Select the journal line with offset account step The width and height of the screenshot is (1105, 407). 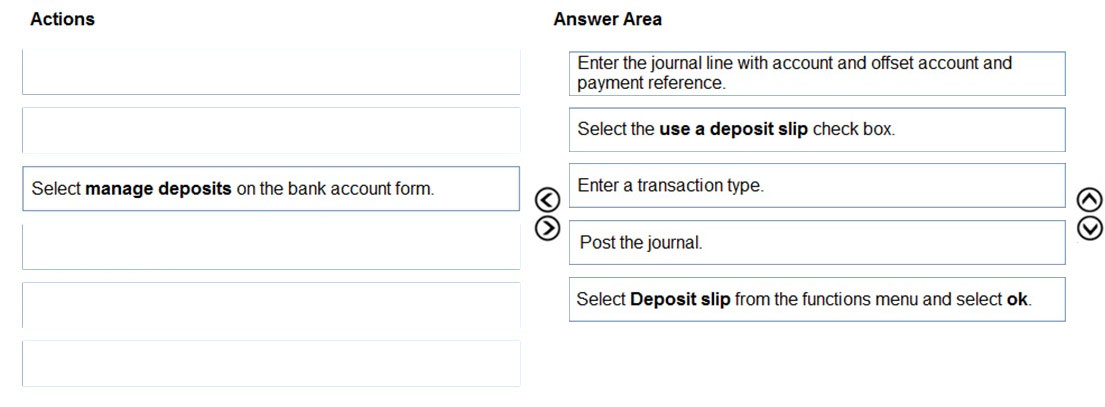817,73
